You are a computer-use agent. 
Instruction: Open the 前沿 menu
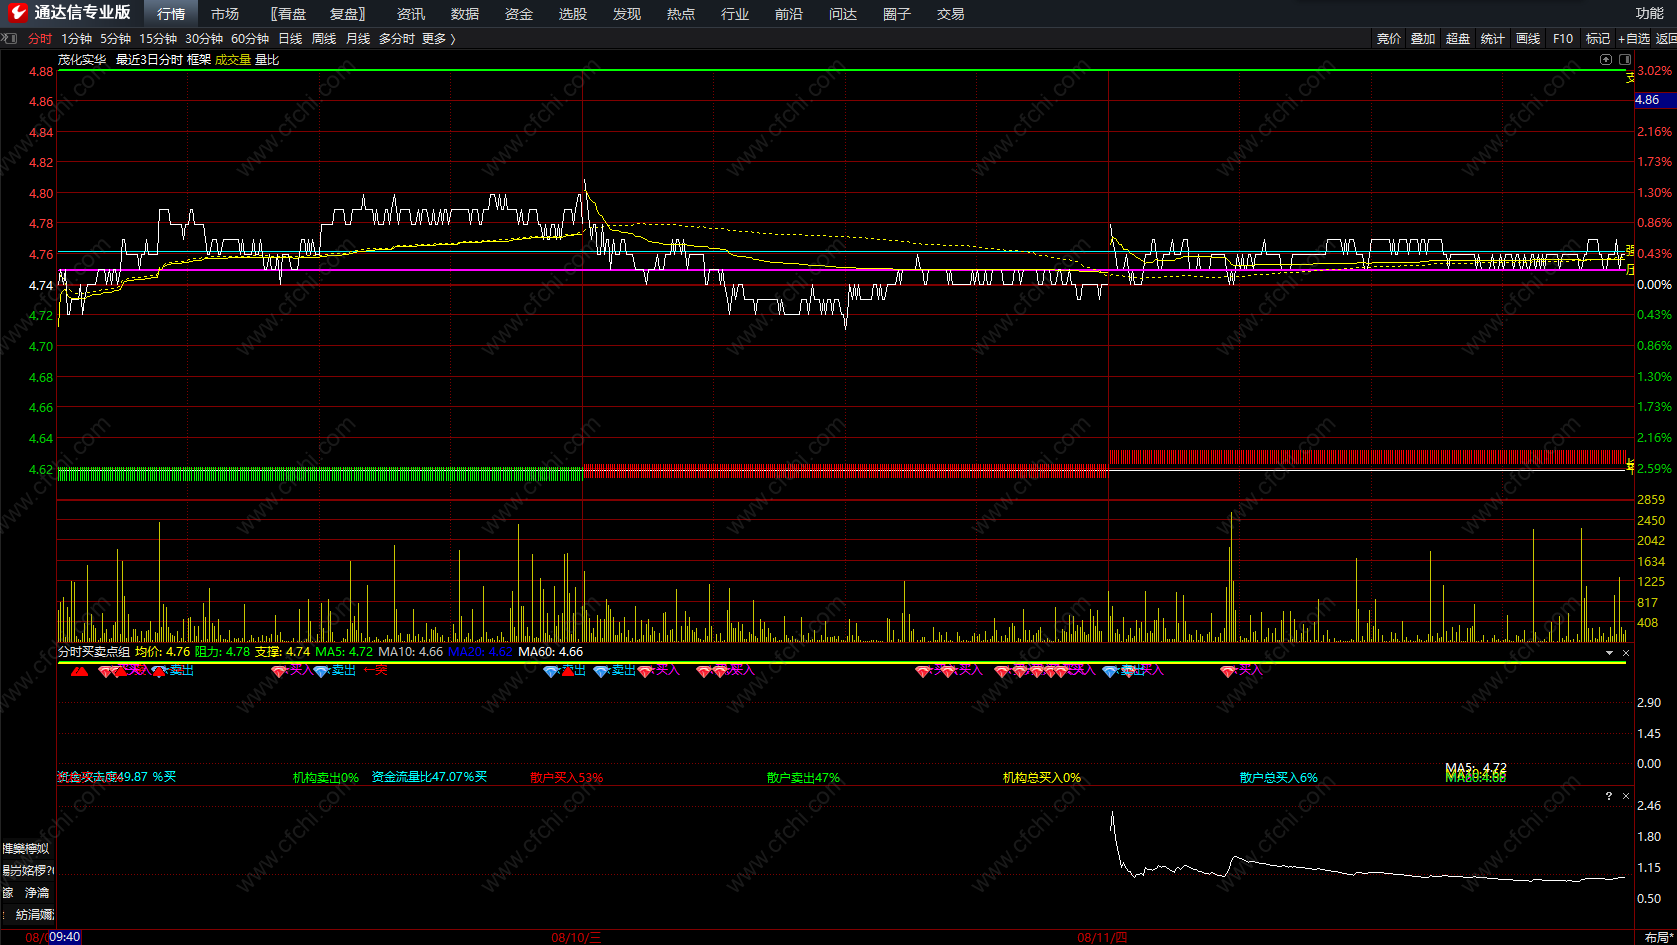tap(789, 14)
